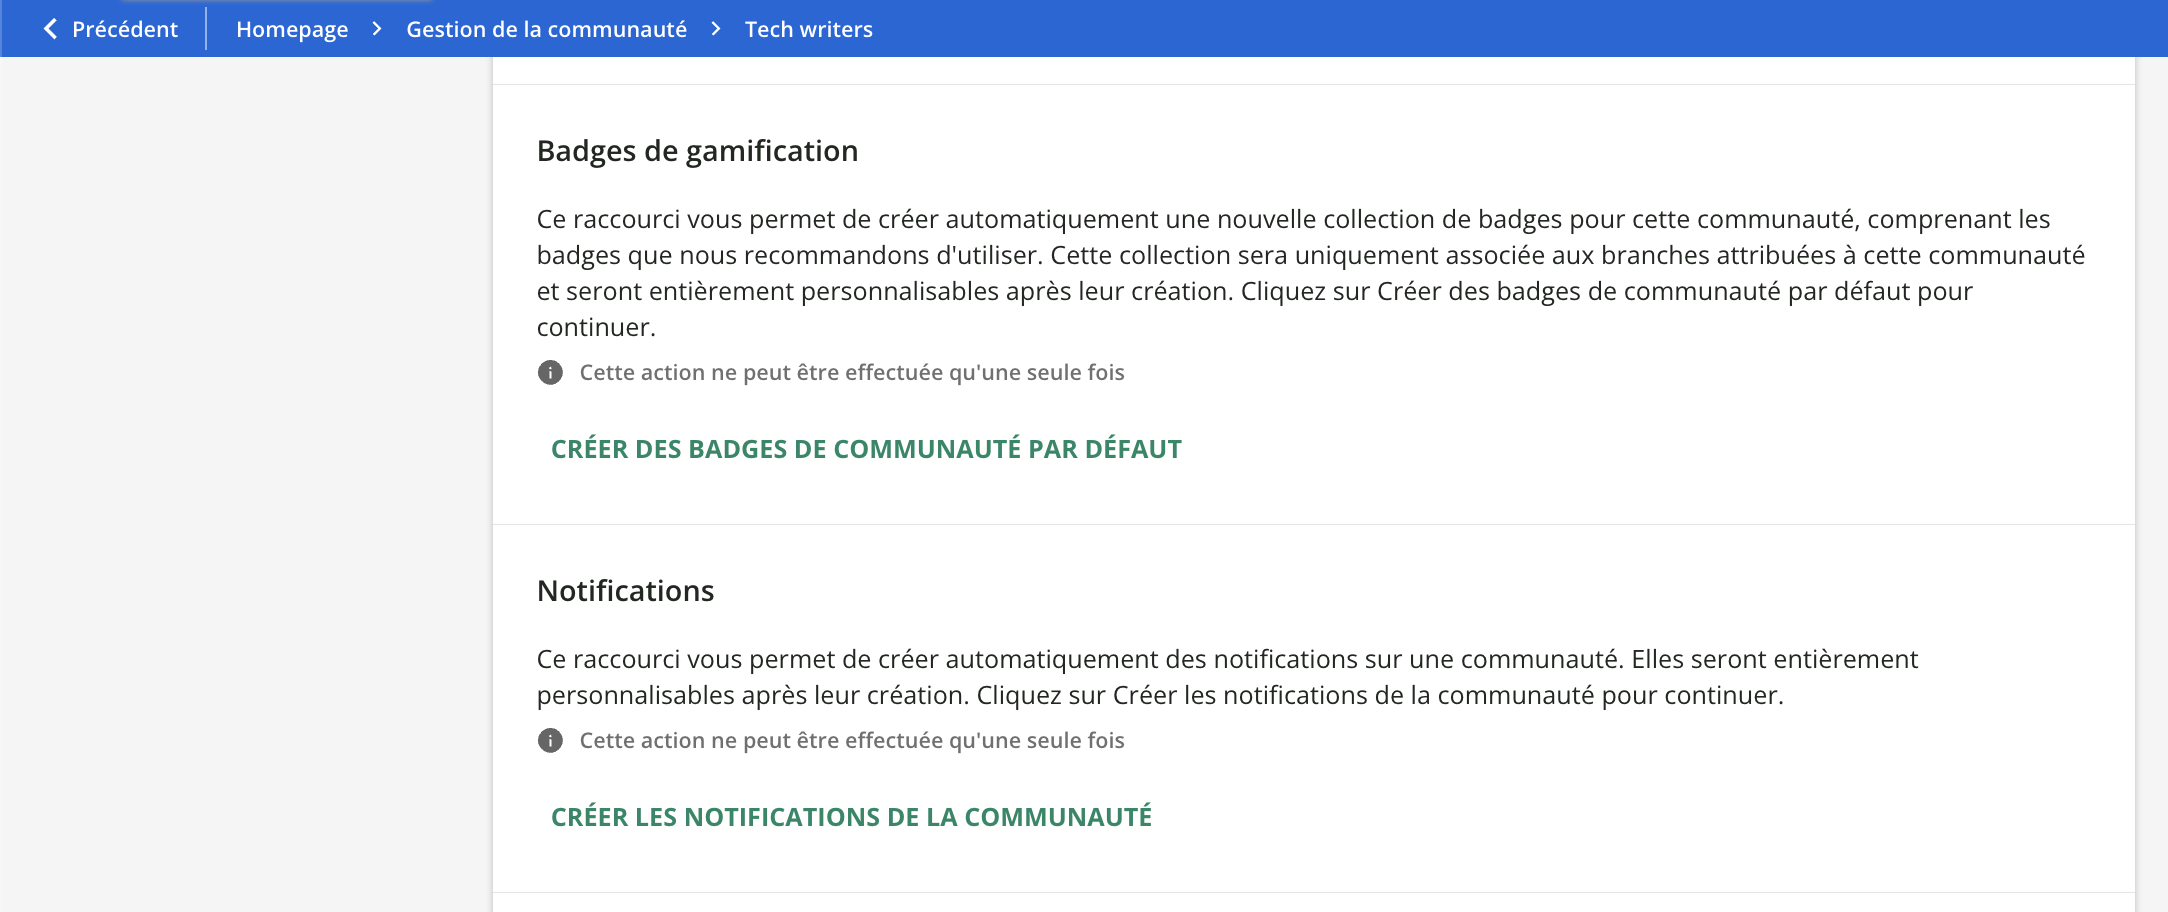Click the Badges de gamification section heading
The height and width of the screenshot is (912, 2168).
(x=698, y=150)
